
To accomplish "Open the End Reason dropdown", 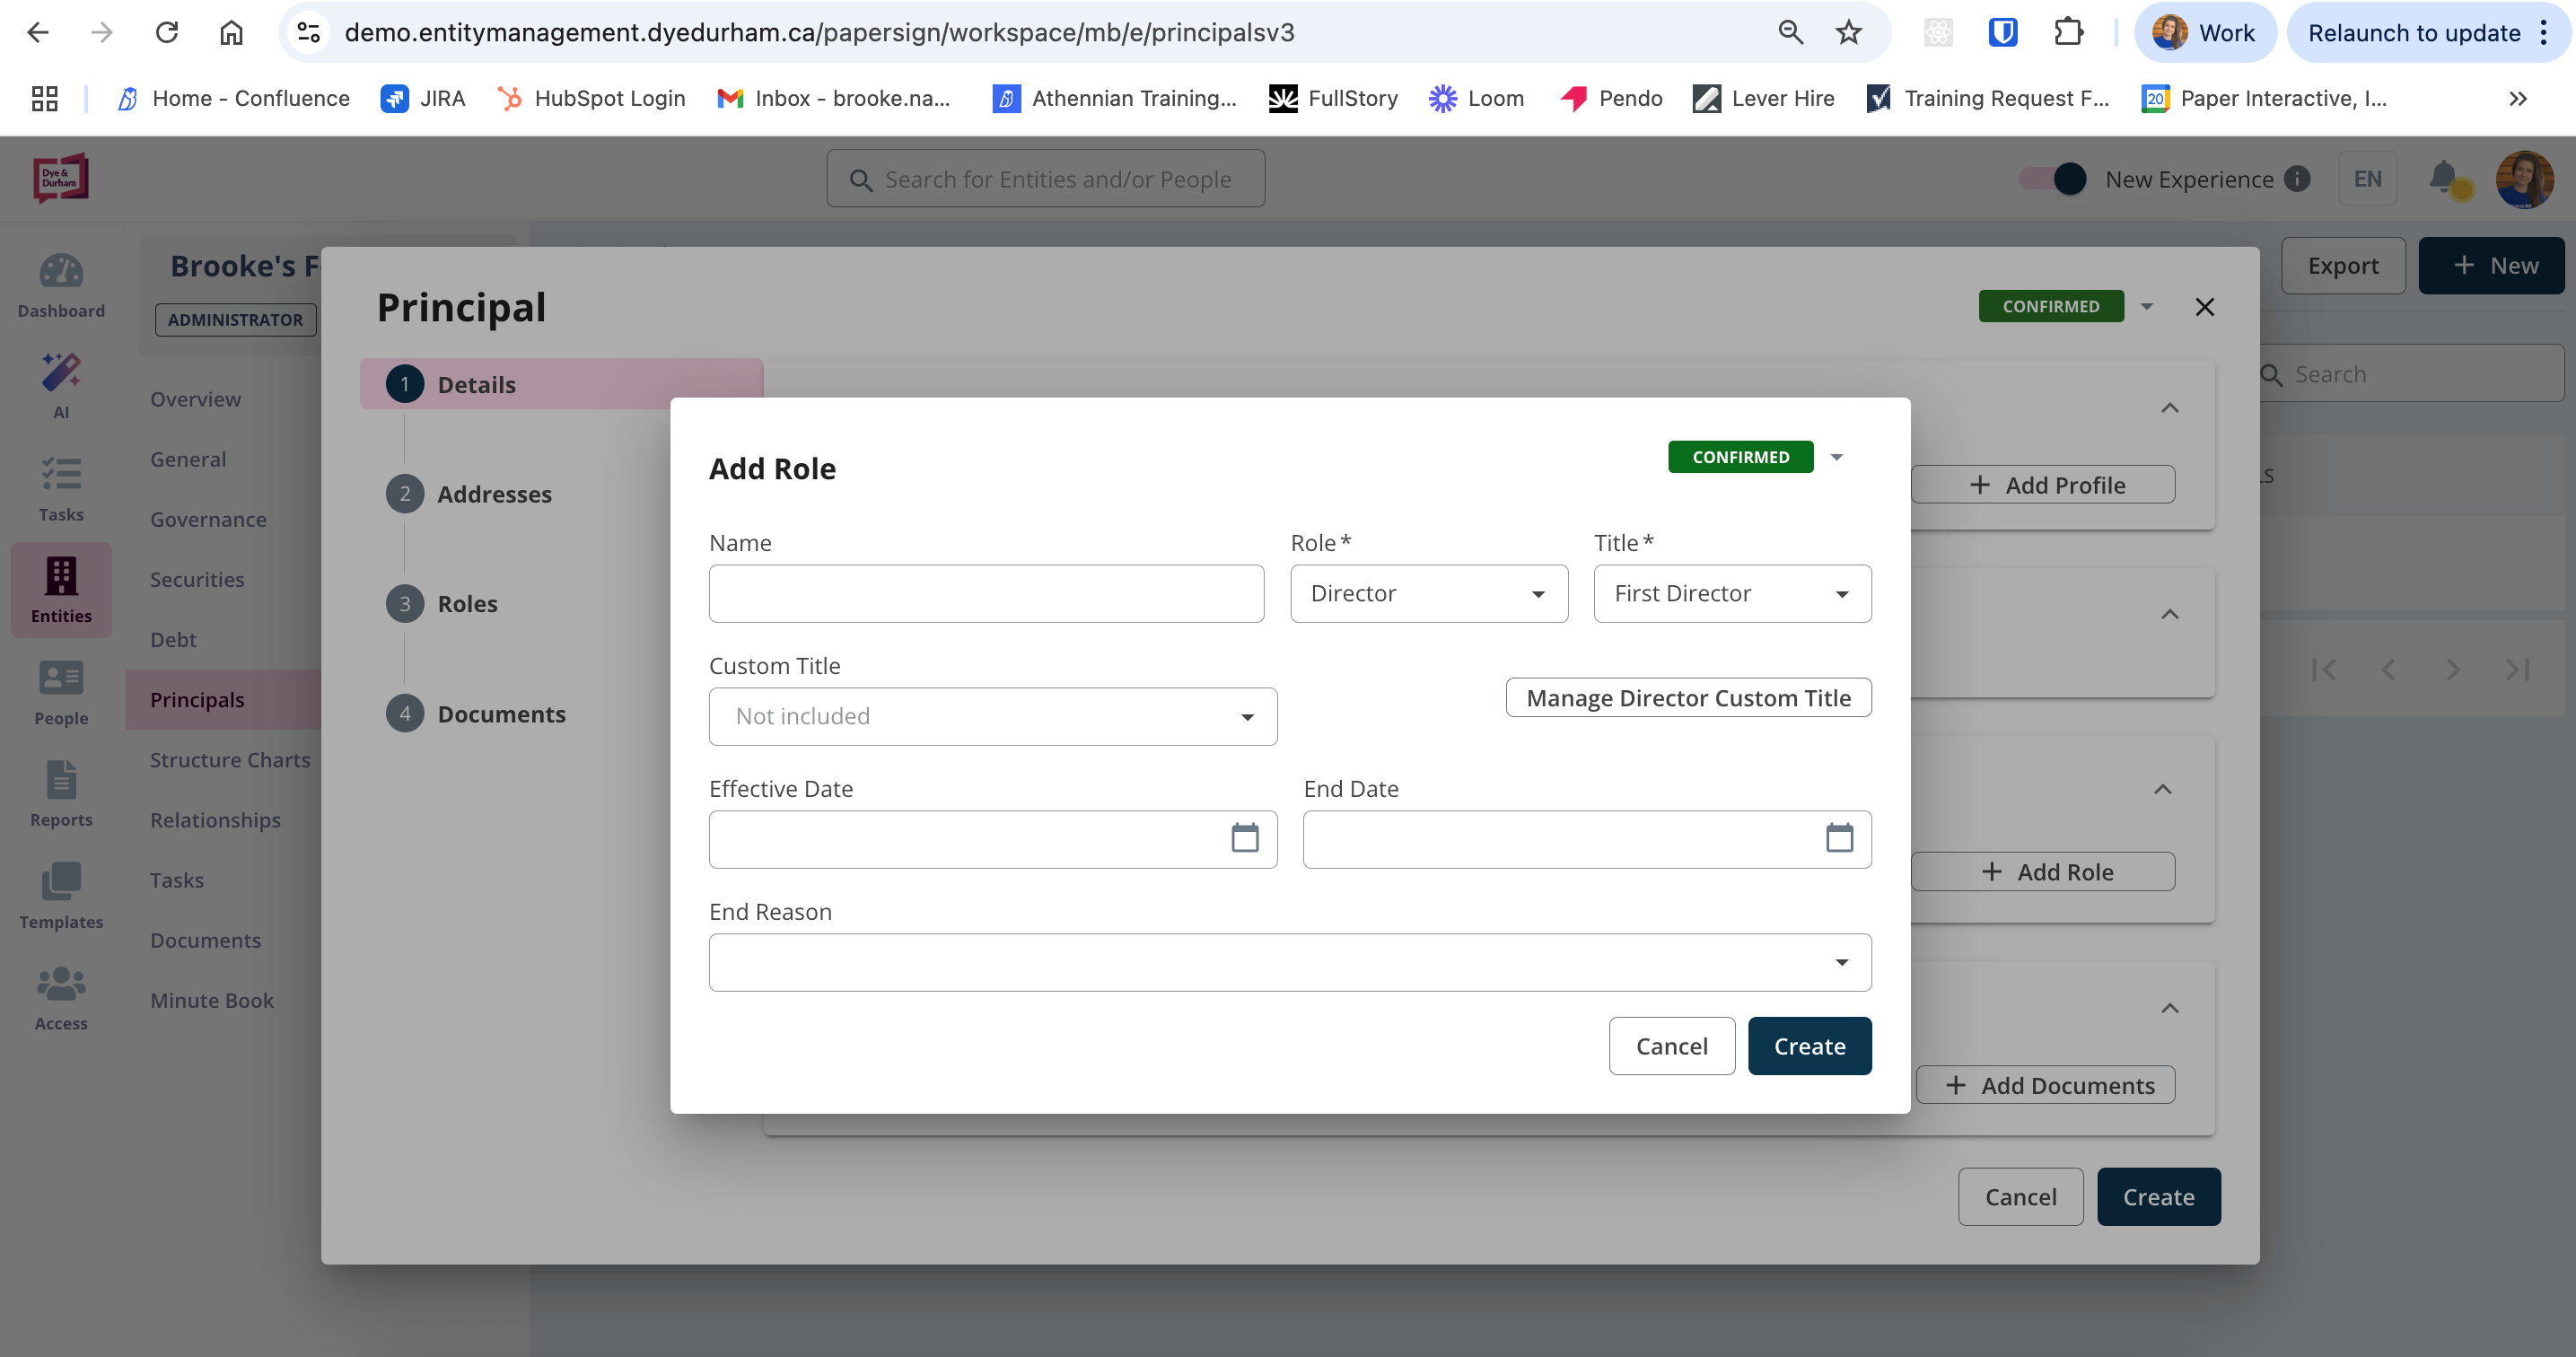I will [1290, 962].
